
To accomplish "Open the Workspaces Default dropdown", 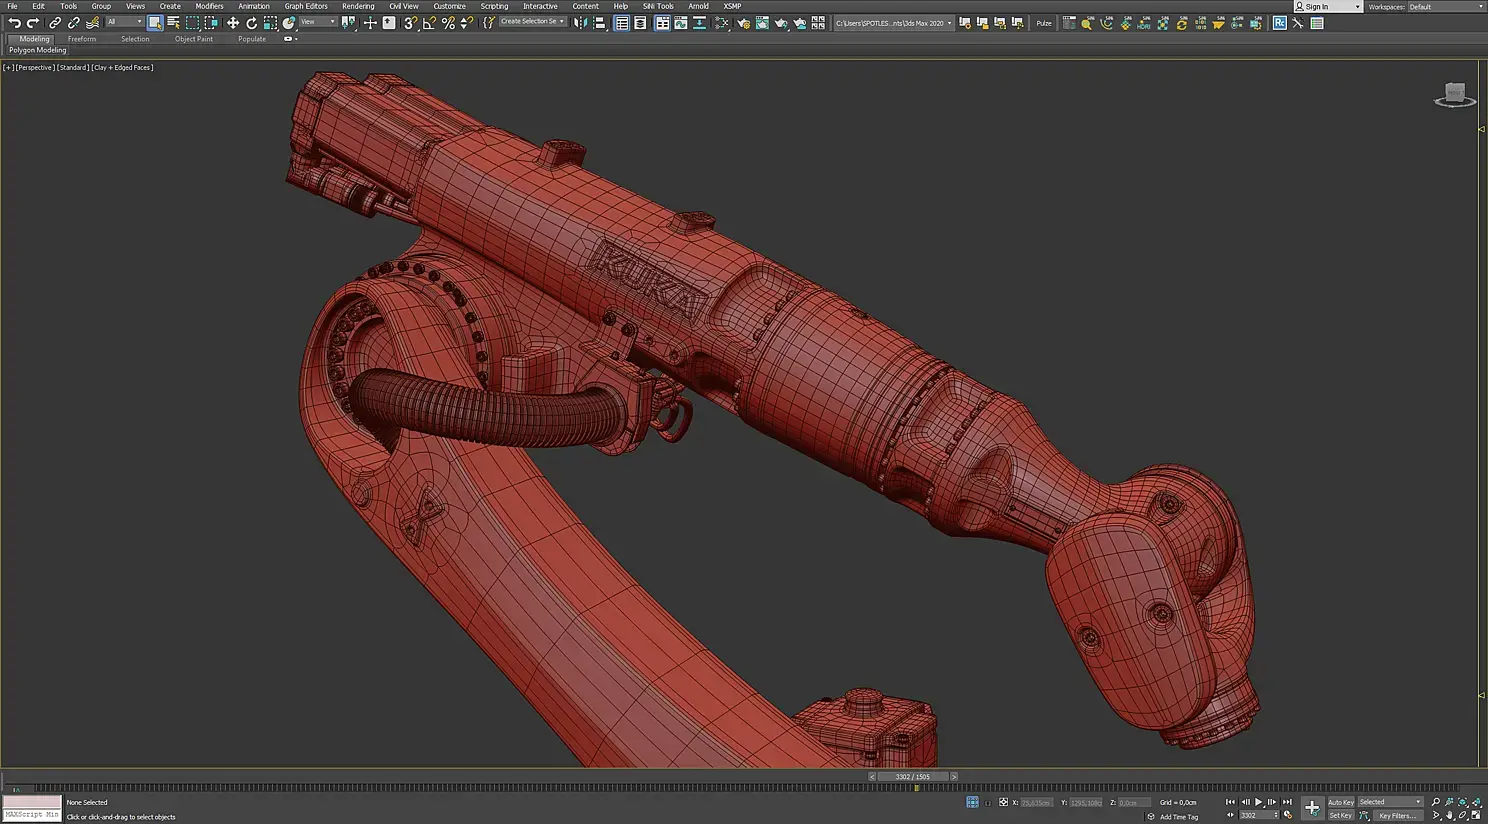I will 1446,7.
